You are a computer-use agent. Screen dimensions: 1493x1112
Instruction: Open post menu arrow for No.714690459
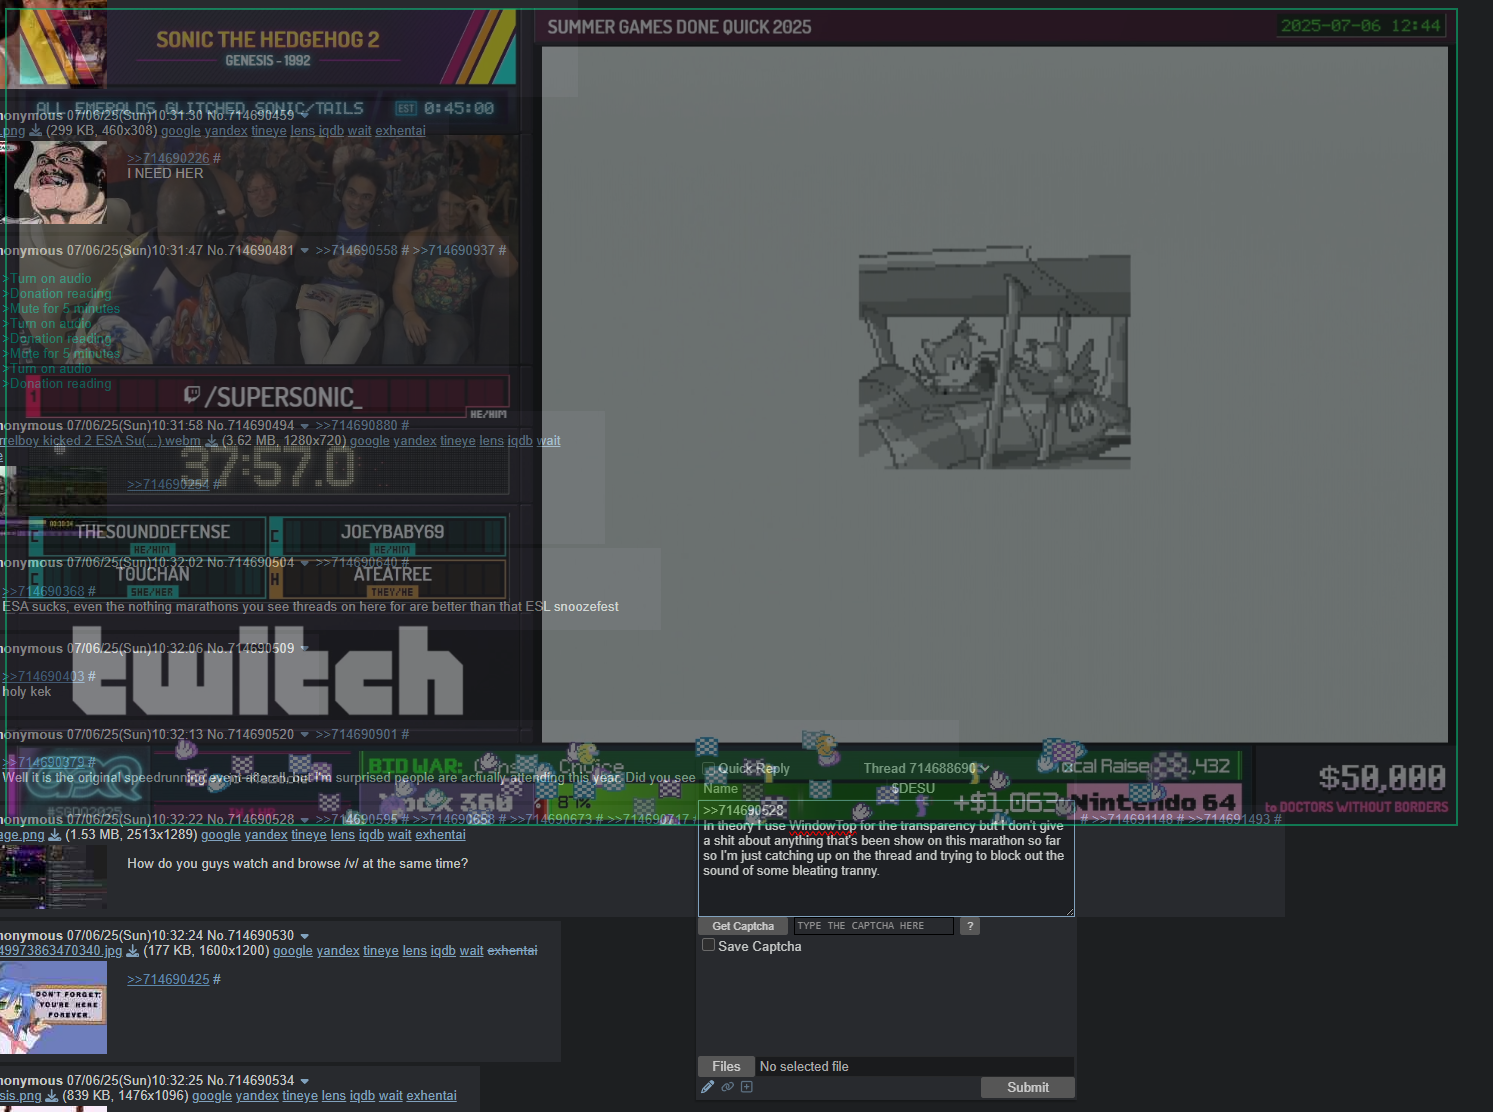tap(305, 116)
